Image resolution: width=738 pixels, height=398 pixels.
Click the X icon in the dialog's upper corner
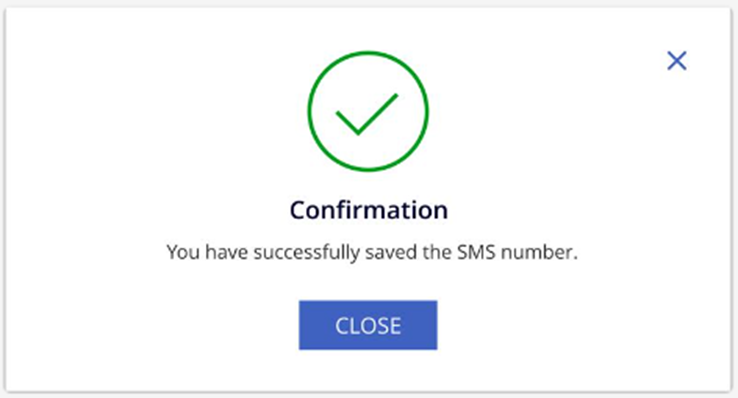click(677, 61)
